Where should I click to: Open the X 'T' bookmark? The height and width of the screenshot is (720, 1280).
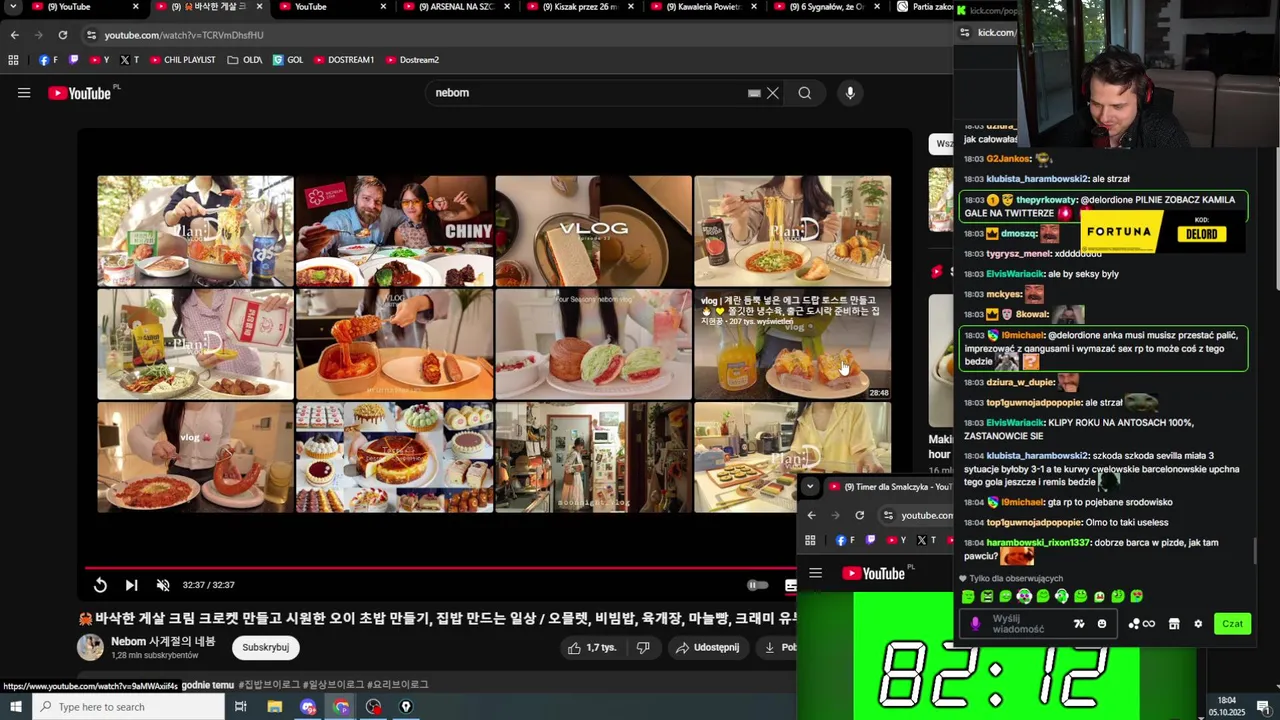click(x=129, y=60)
